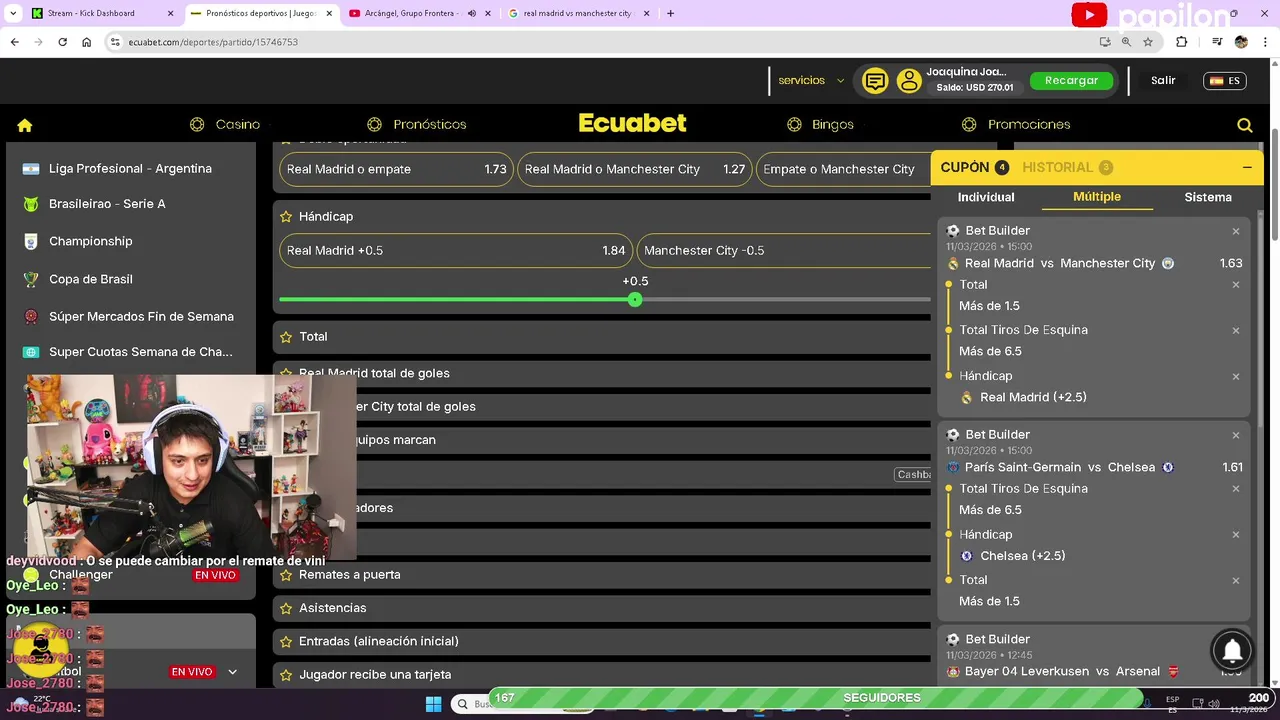Remove Hándicap Chelsea (+2.5) selection
This screenshot has width=1280, height=720.
1236,535
